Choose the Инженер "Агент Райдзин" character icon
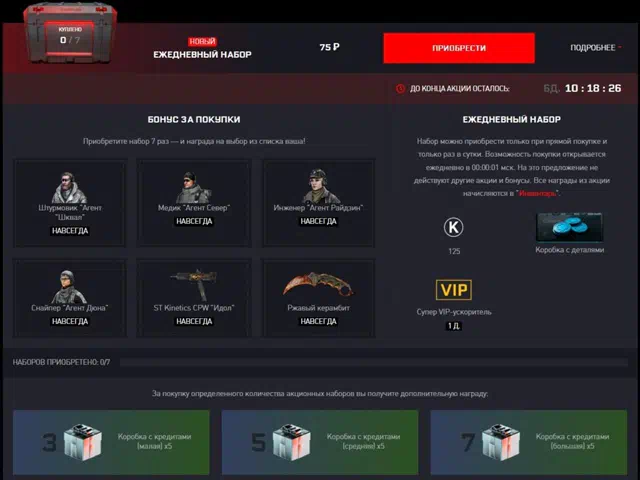This screenshot has height=480, width=640. 318,186
